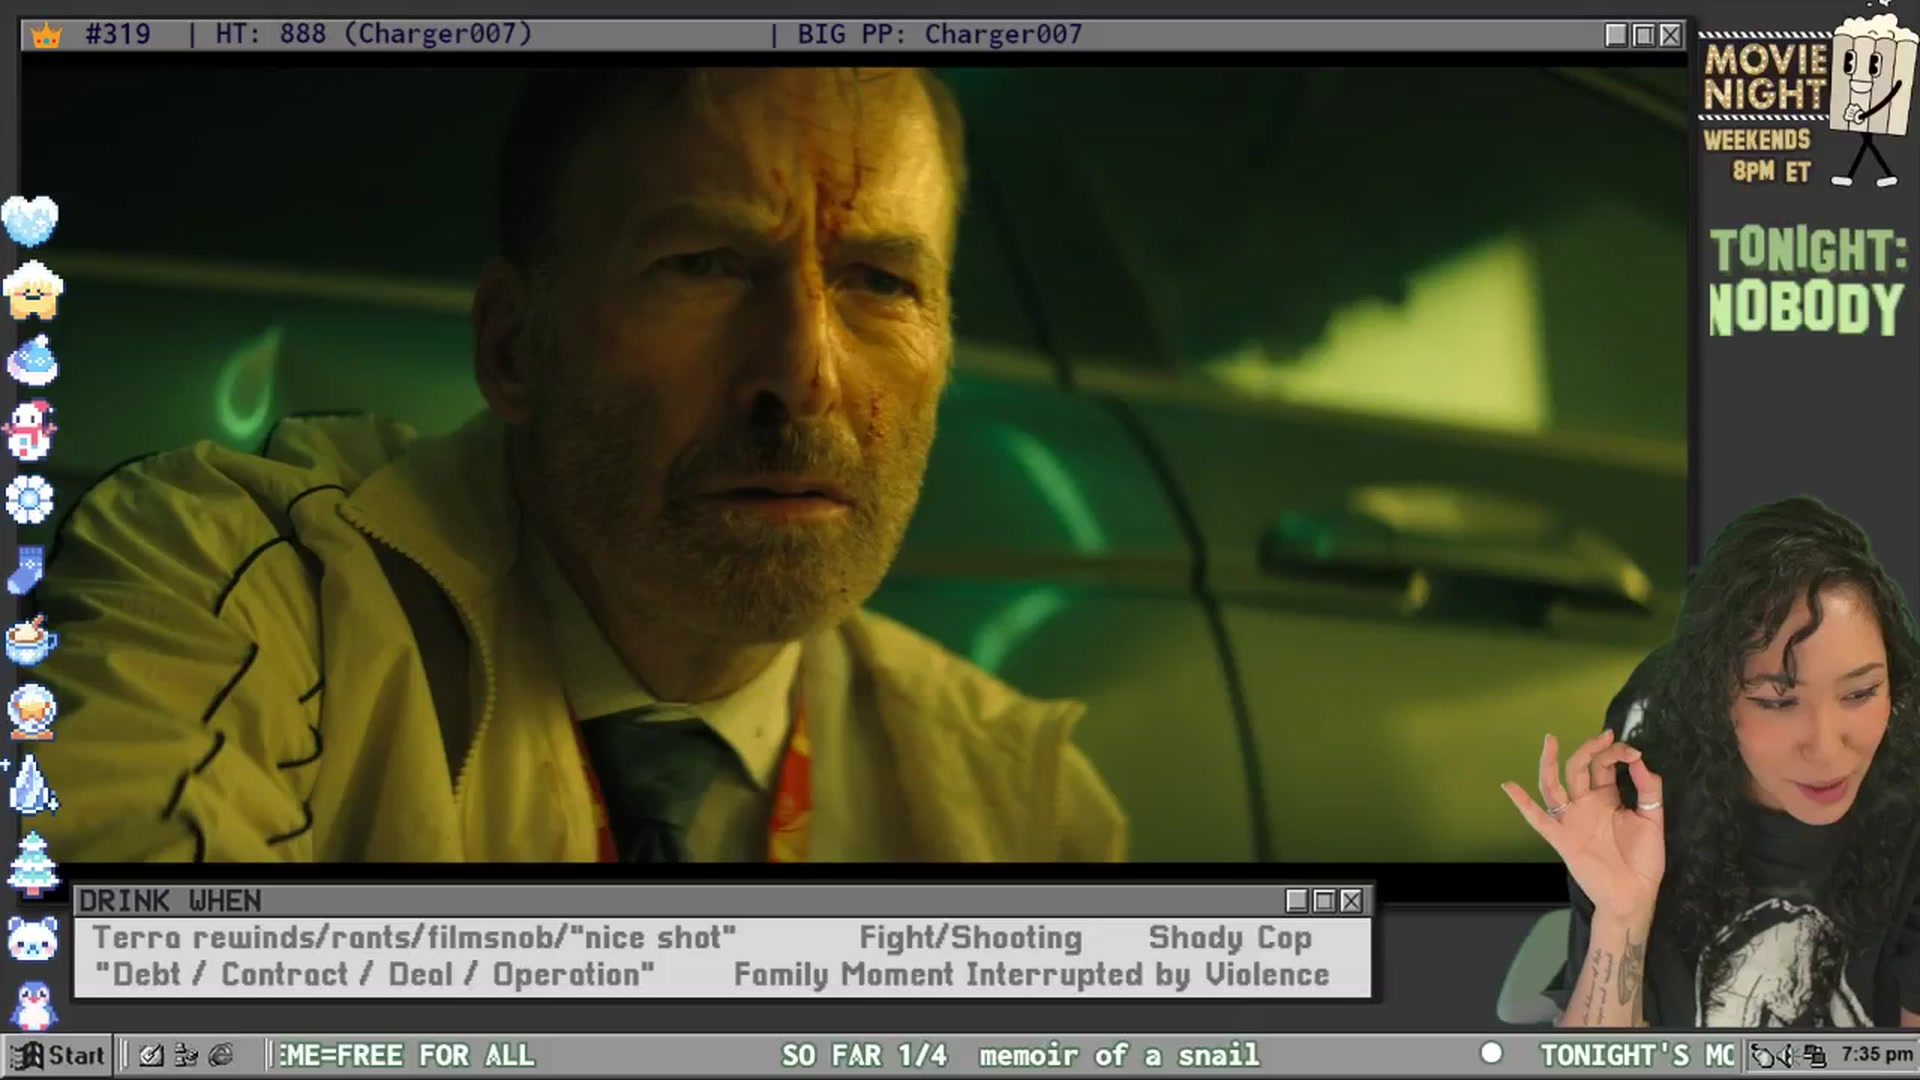
Task: Click the white dot in the taskbar ticker
Action: click(1491, 1053)
